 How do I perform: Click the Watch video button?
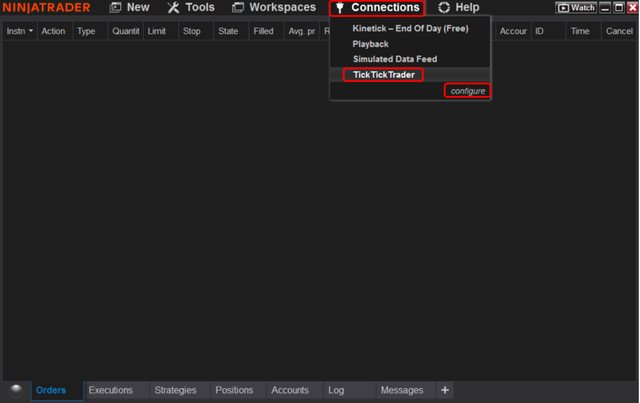coord(576,7)
